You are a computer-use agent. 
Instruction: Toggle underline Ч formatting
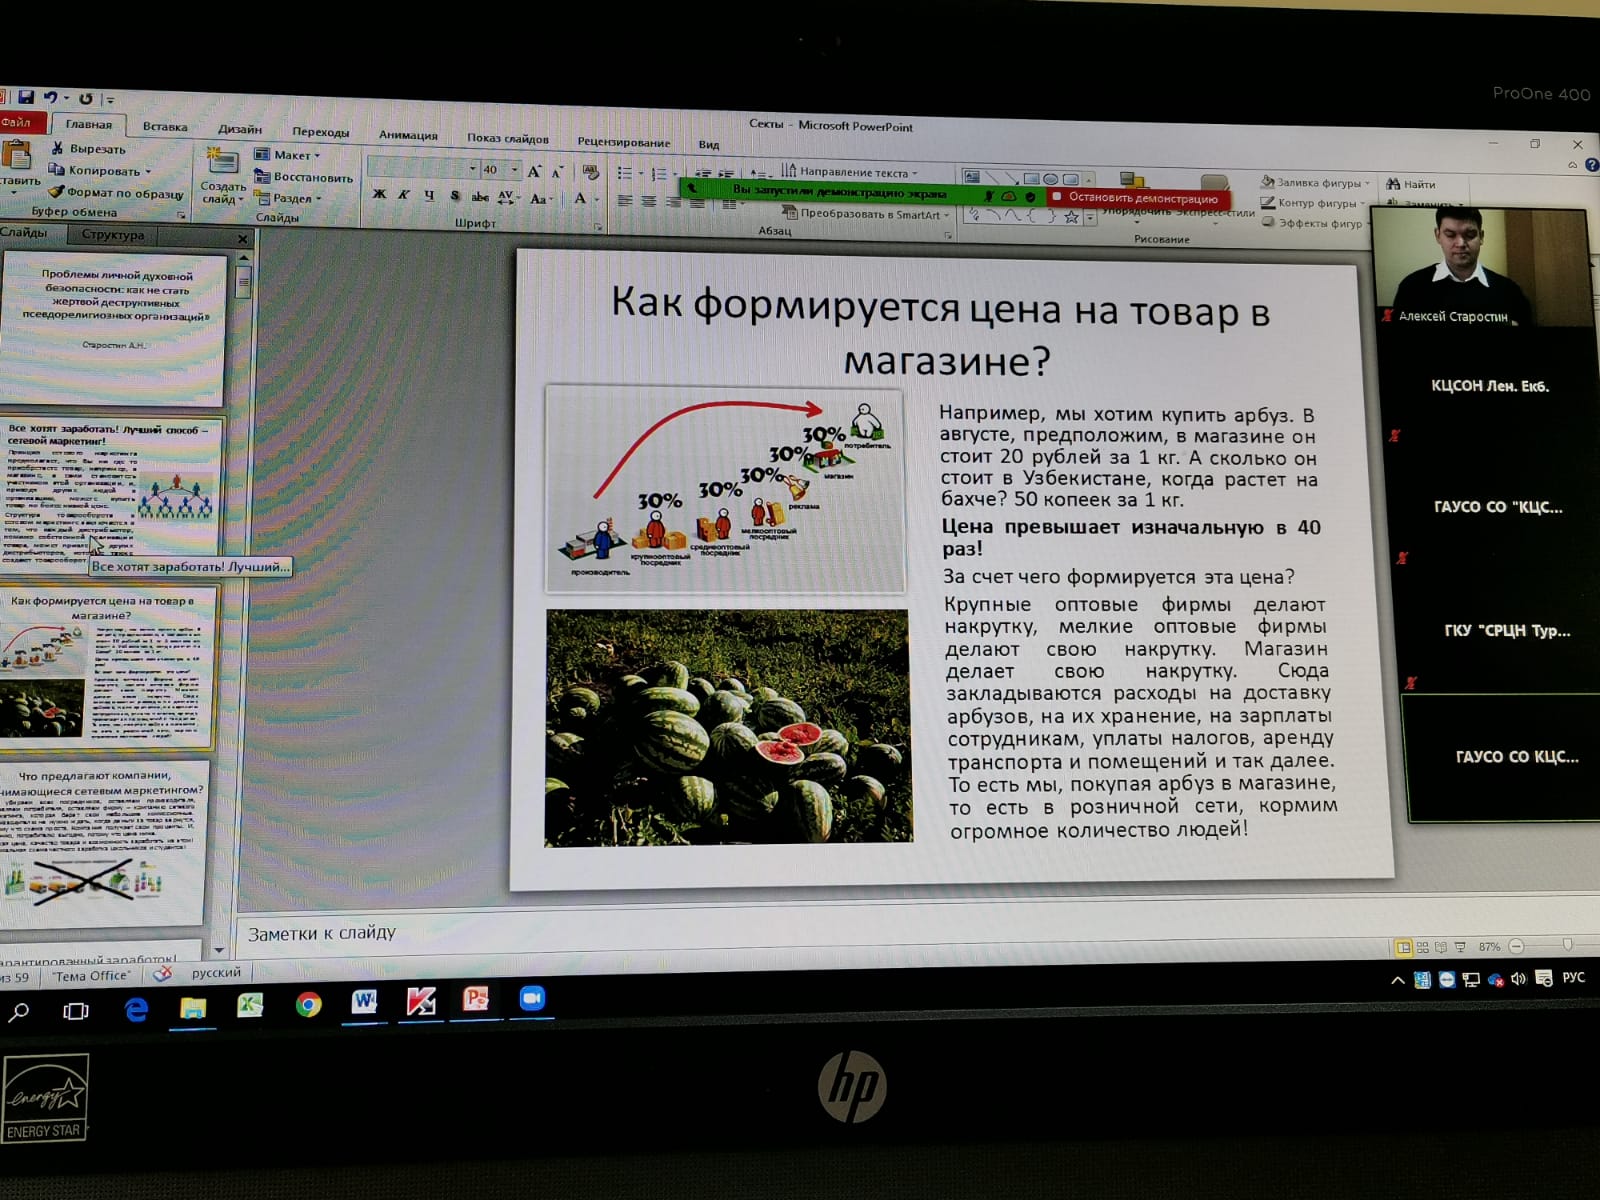[429, 195]
